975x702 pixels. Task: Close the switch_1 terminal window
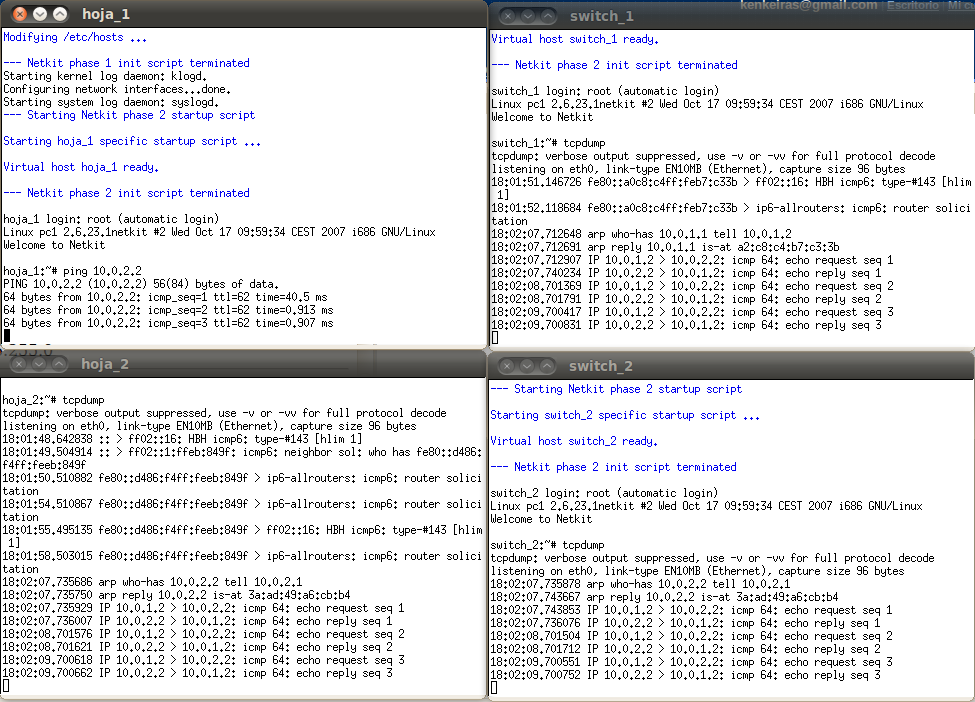click(x=508, y=16)
